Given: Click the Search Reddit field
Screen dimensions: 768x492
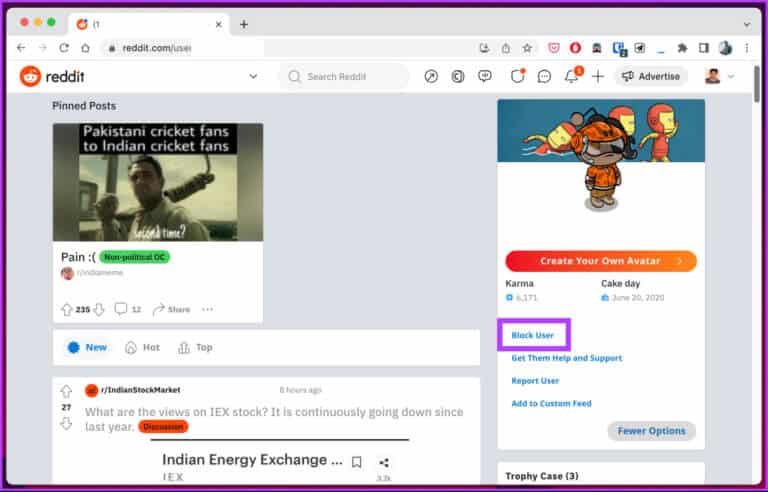Looking at the screenshot, I should (x=344, y=76).
